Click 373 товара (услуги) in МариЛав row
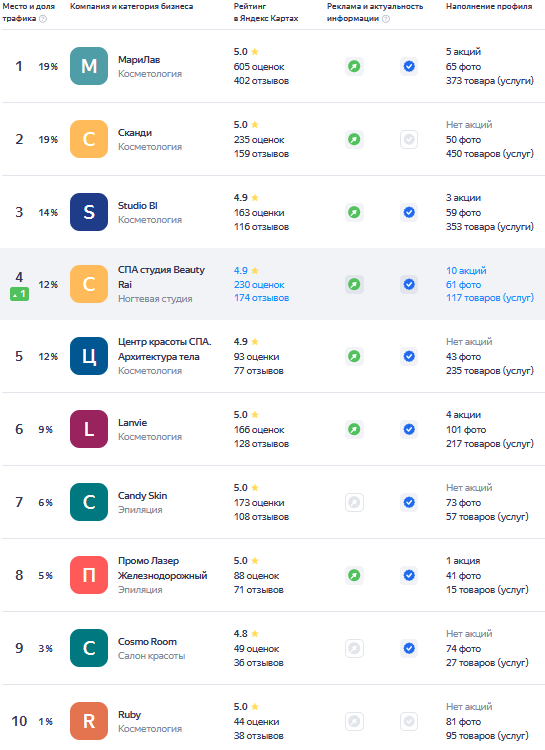Viewport: 545px width, 750px height. point(489,80)
